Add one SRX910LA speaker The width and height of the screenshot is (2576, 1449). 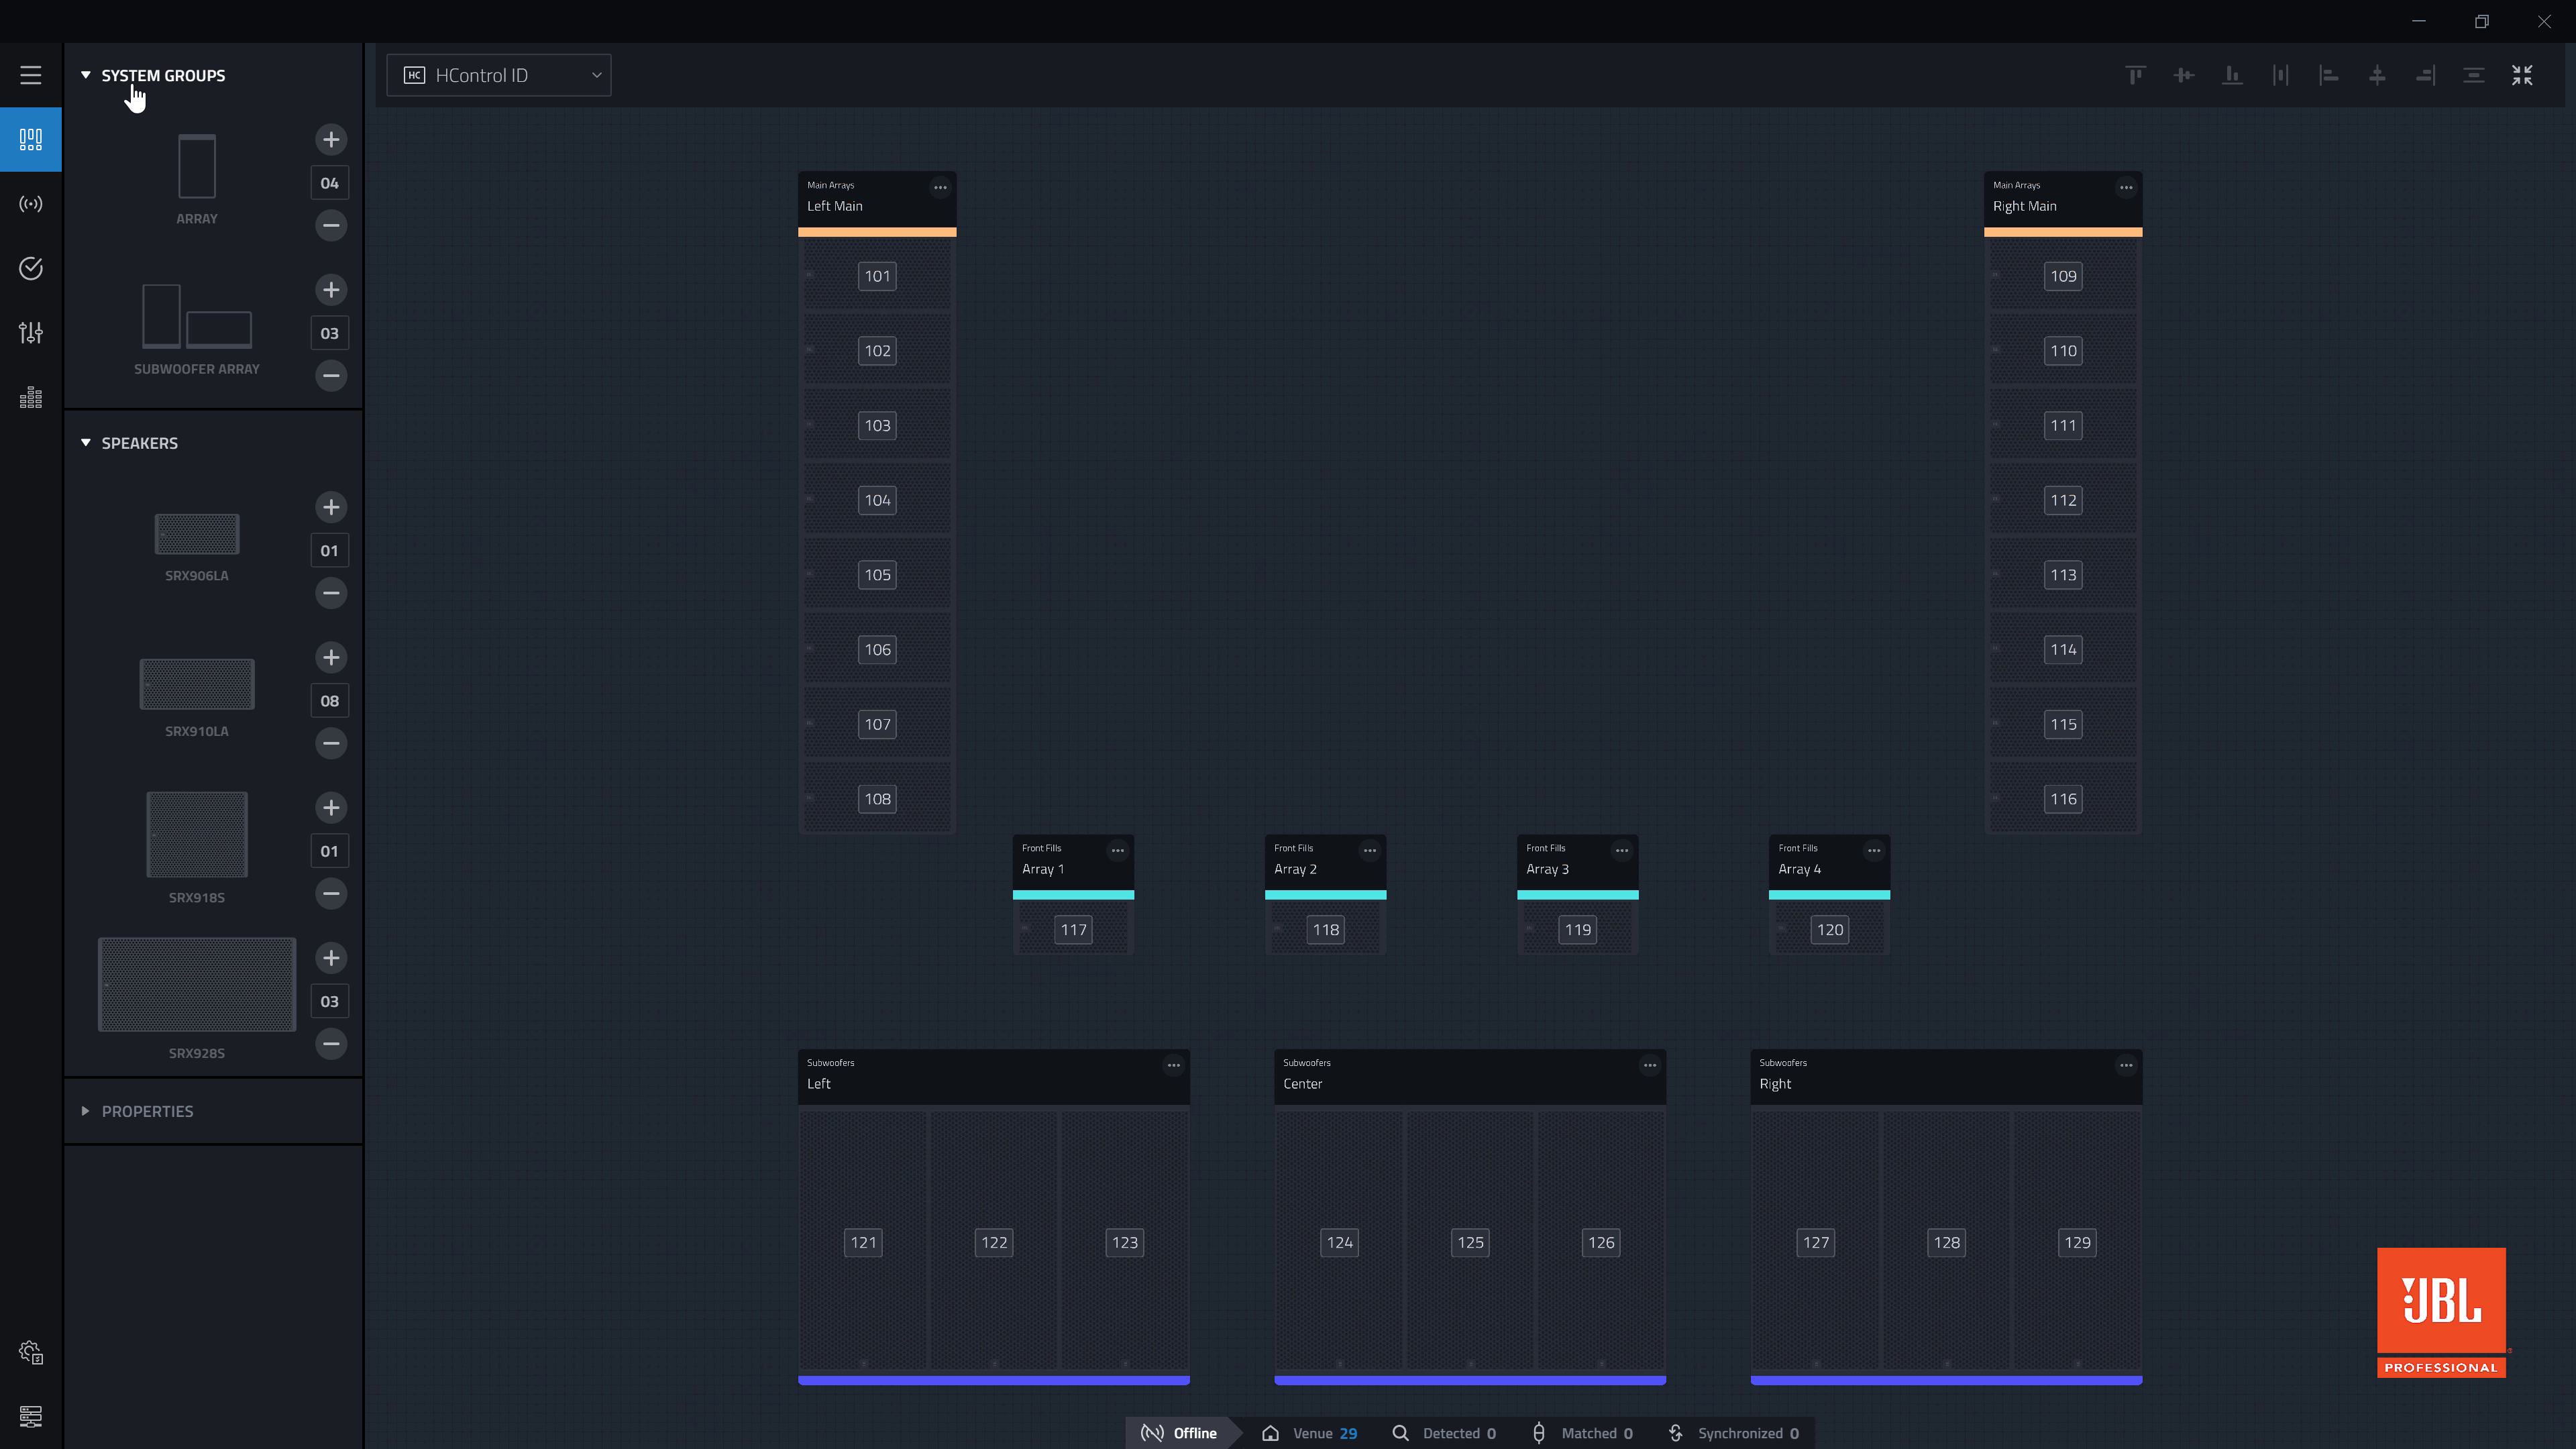click(331, 657)
